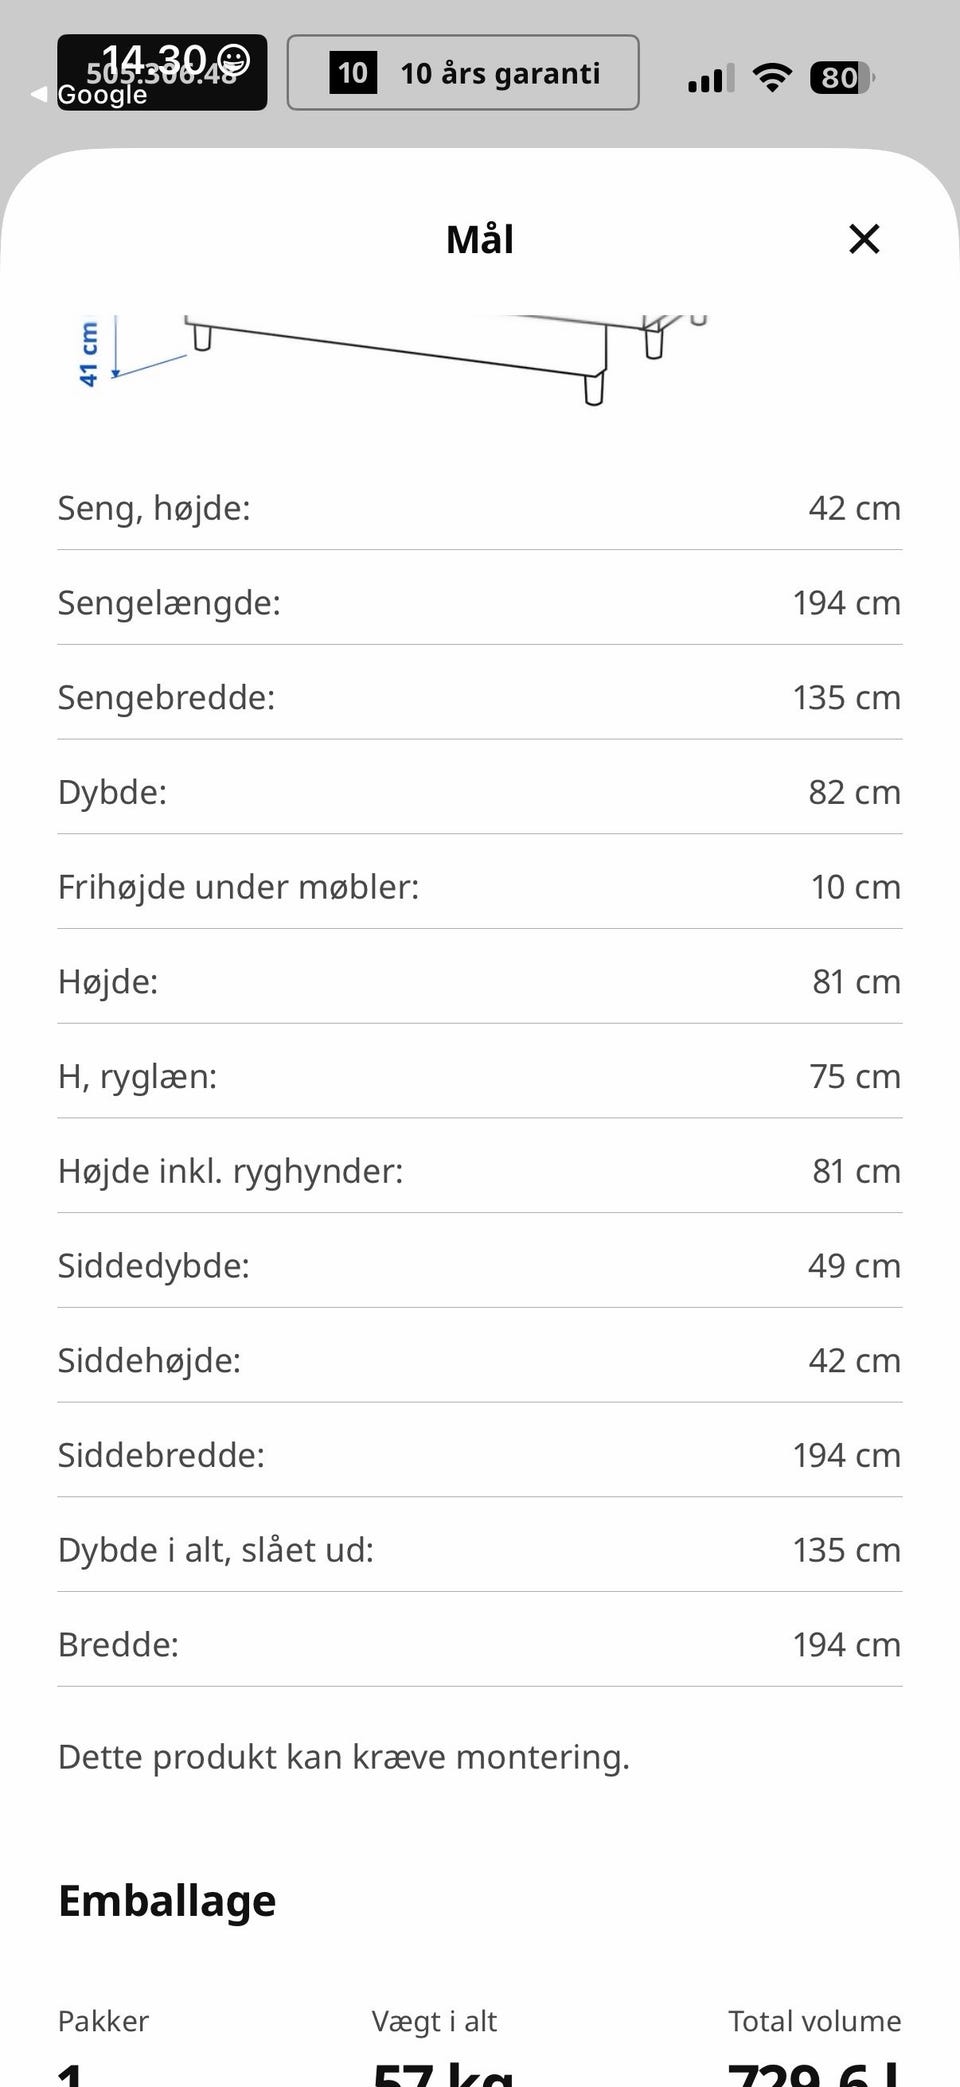Tap the H, ryglæn 75 cm row
This screenshot has height=2087, width=960.
480,1076
